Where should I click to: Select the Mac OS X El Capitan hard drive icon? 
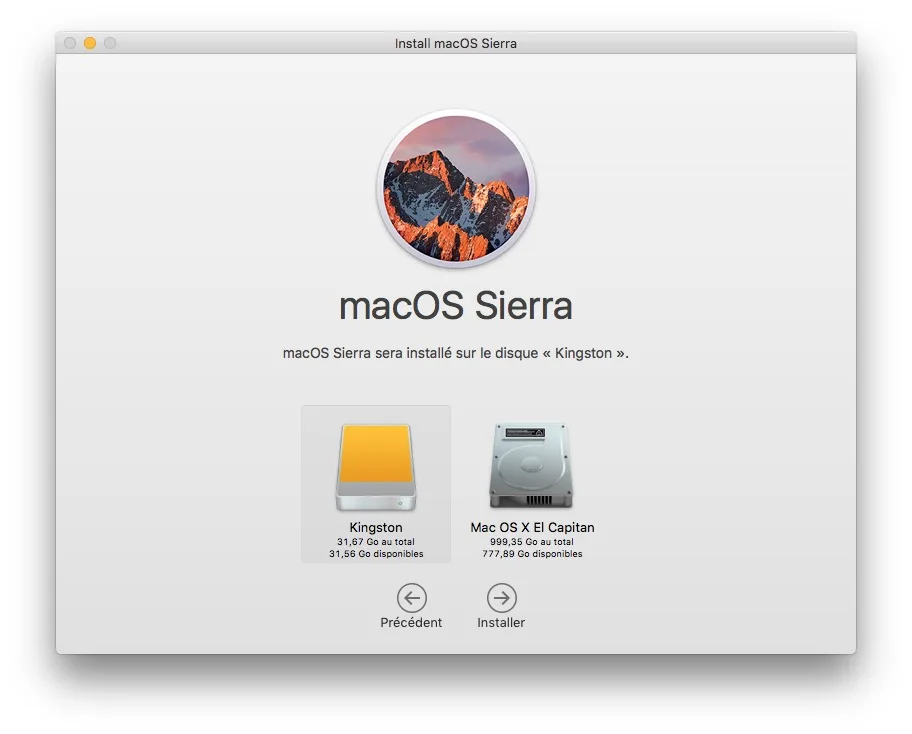(530, 463)
